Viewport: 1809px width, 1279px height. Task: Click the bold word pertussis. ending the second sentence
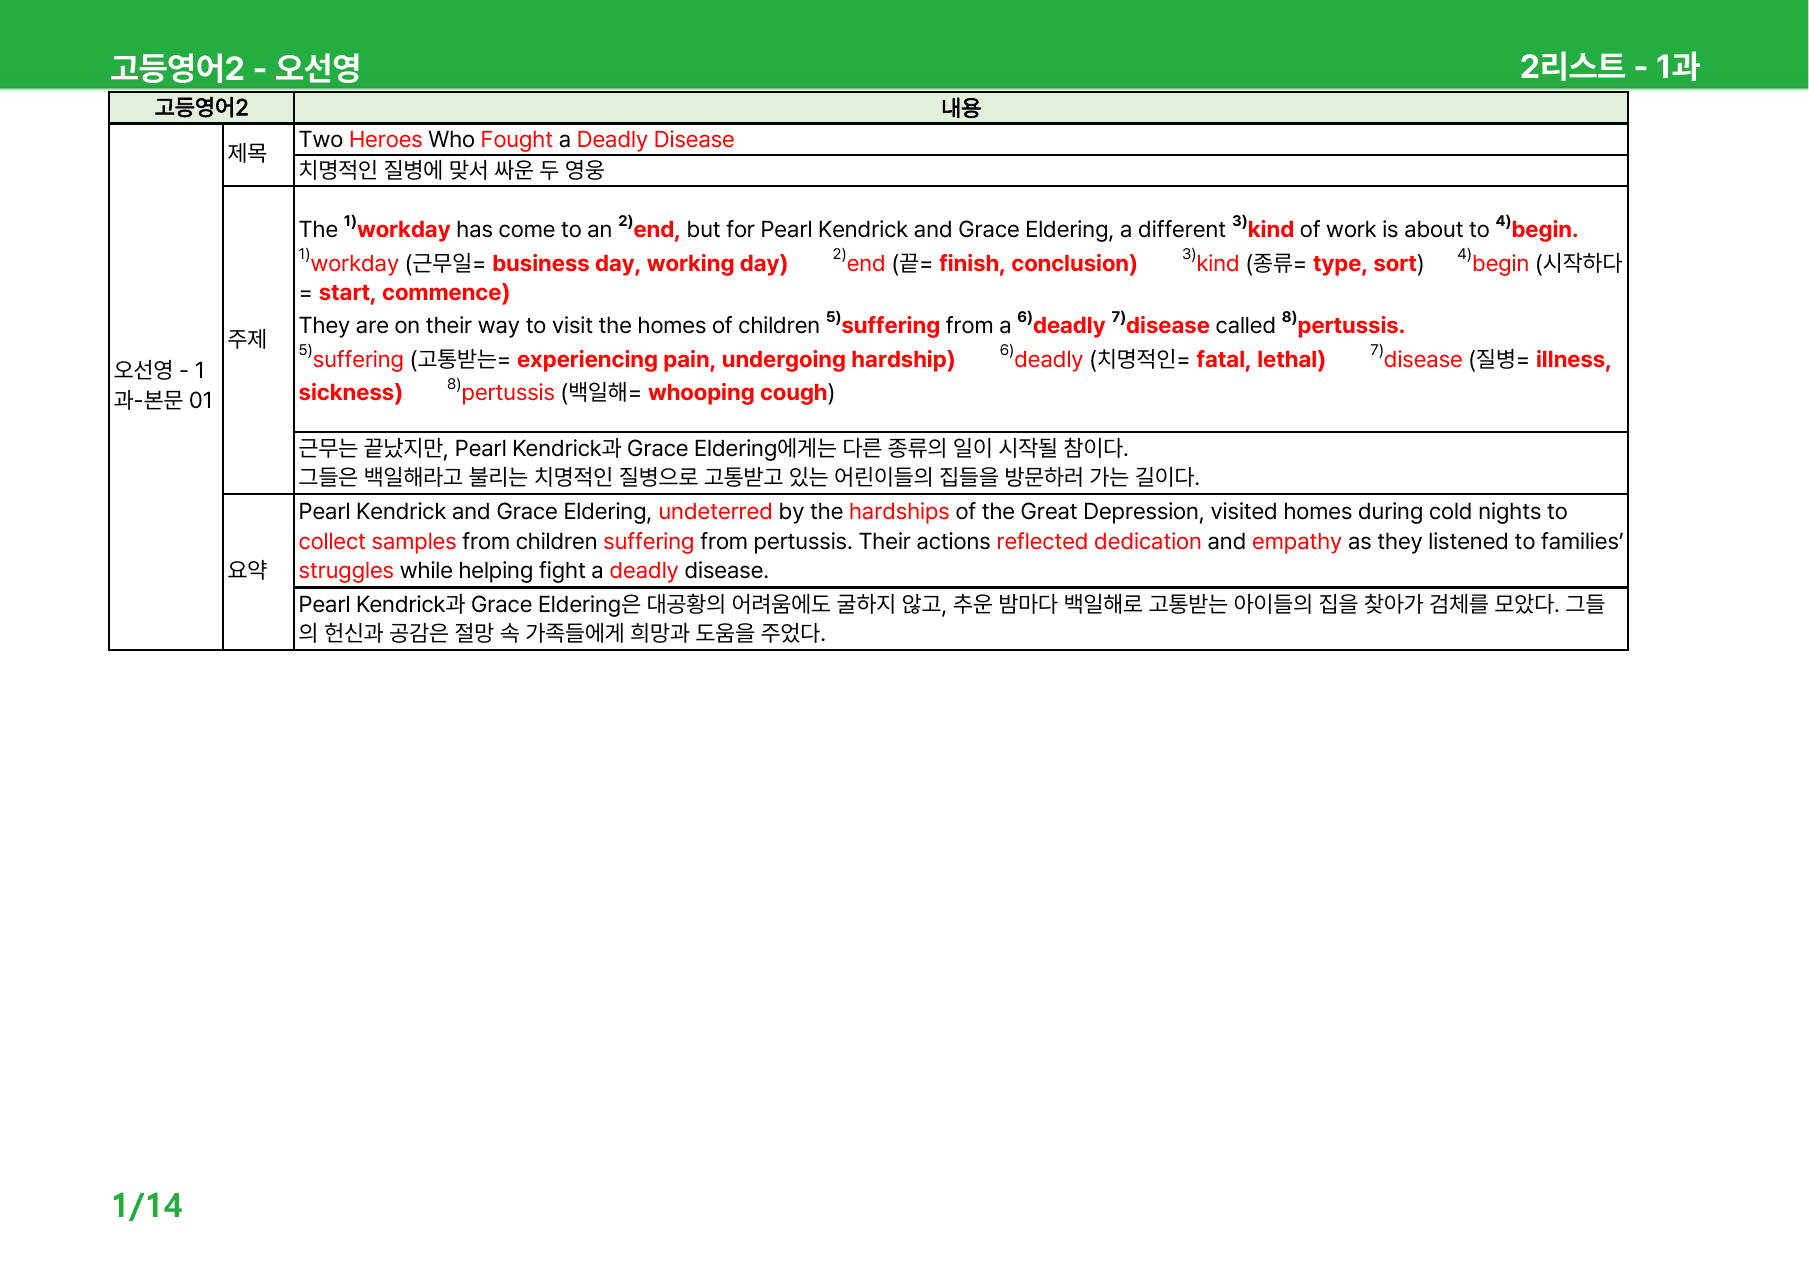(x=1351, y=326)
